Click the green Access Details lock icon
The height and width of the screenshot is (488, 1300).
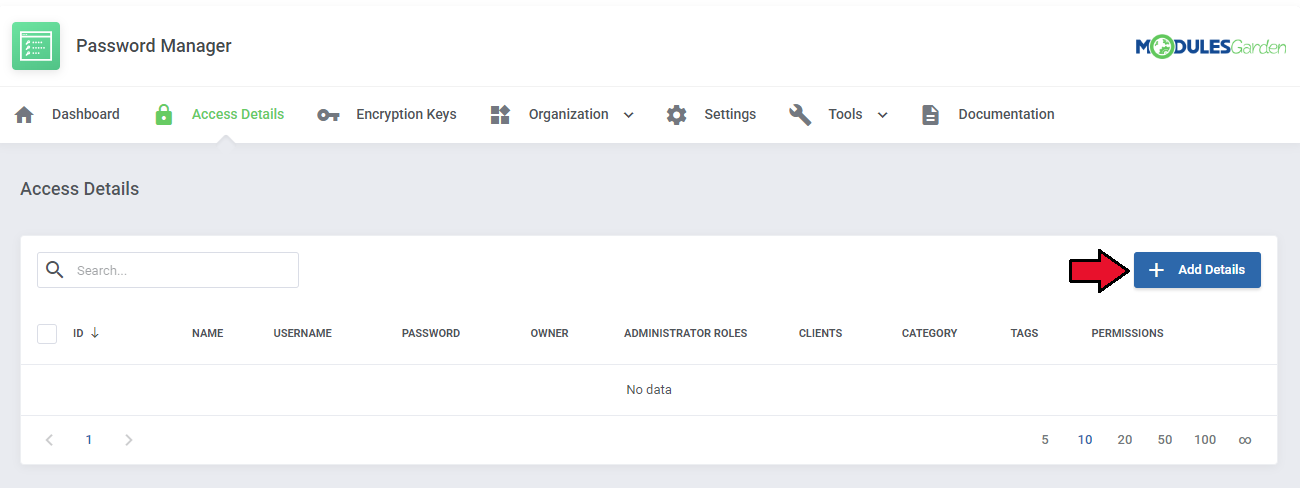click(x=164, y=114)
